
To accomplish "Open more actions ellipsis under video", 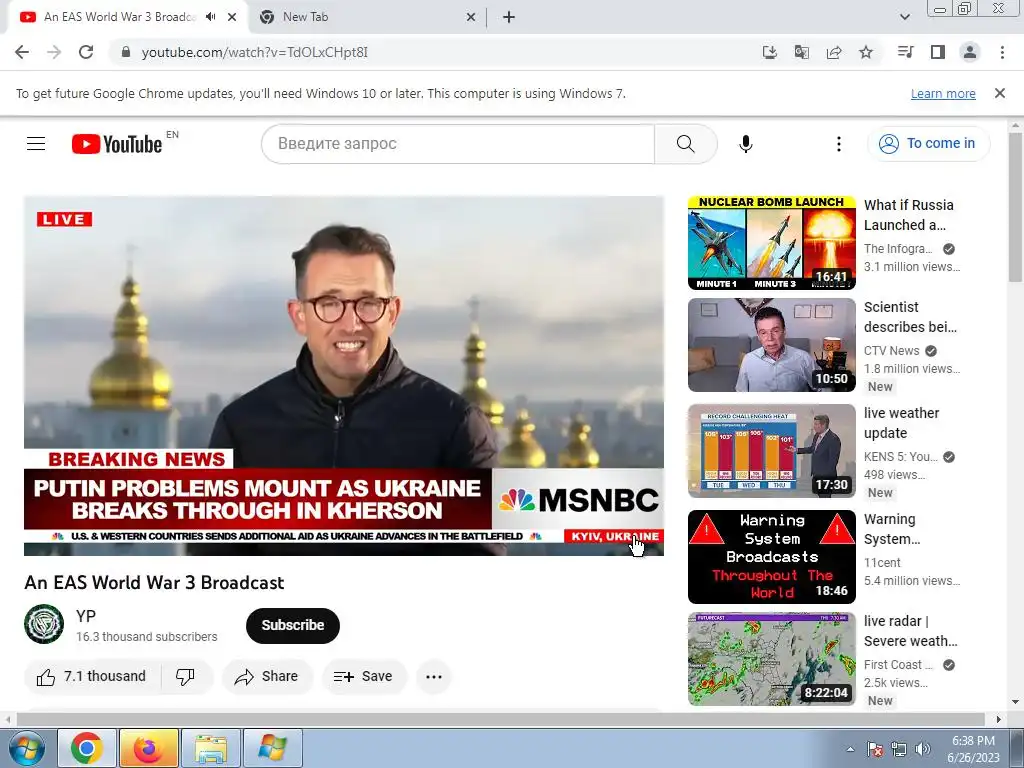I will click(434, 677).
